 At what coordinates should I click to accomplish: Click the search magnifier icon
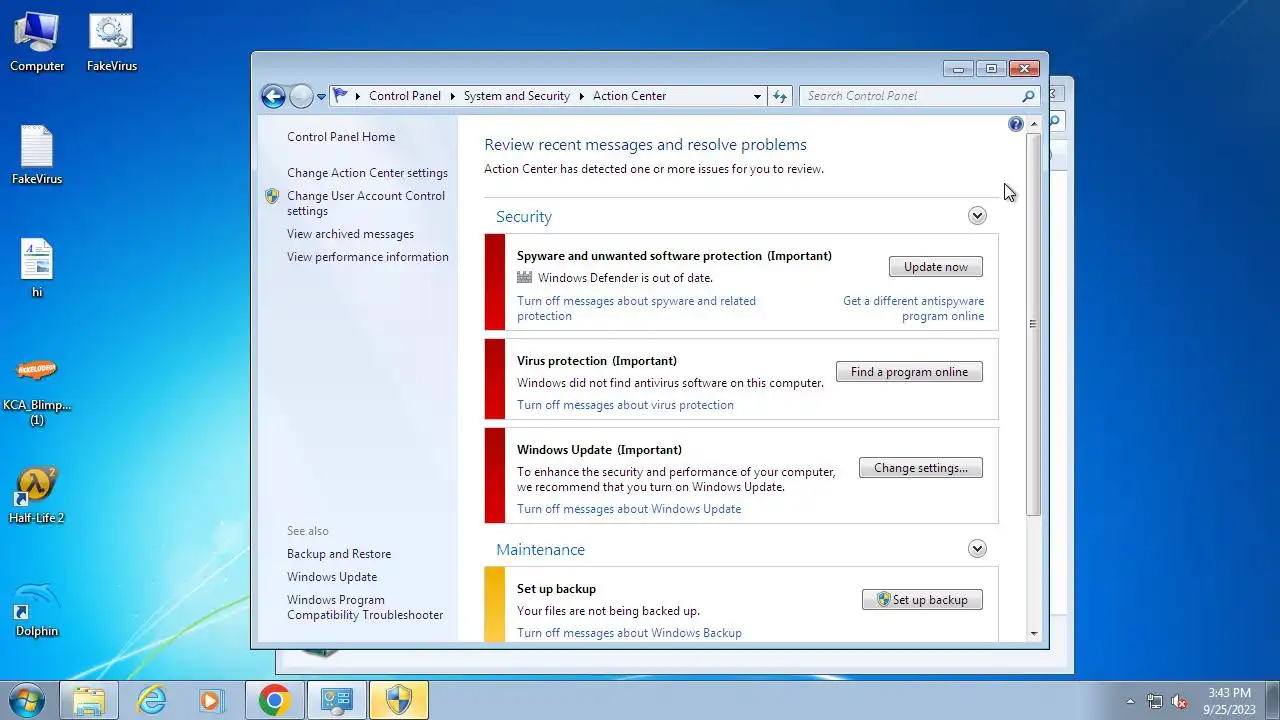(1028, 96)
